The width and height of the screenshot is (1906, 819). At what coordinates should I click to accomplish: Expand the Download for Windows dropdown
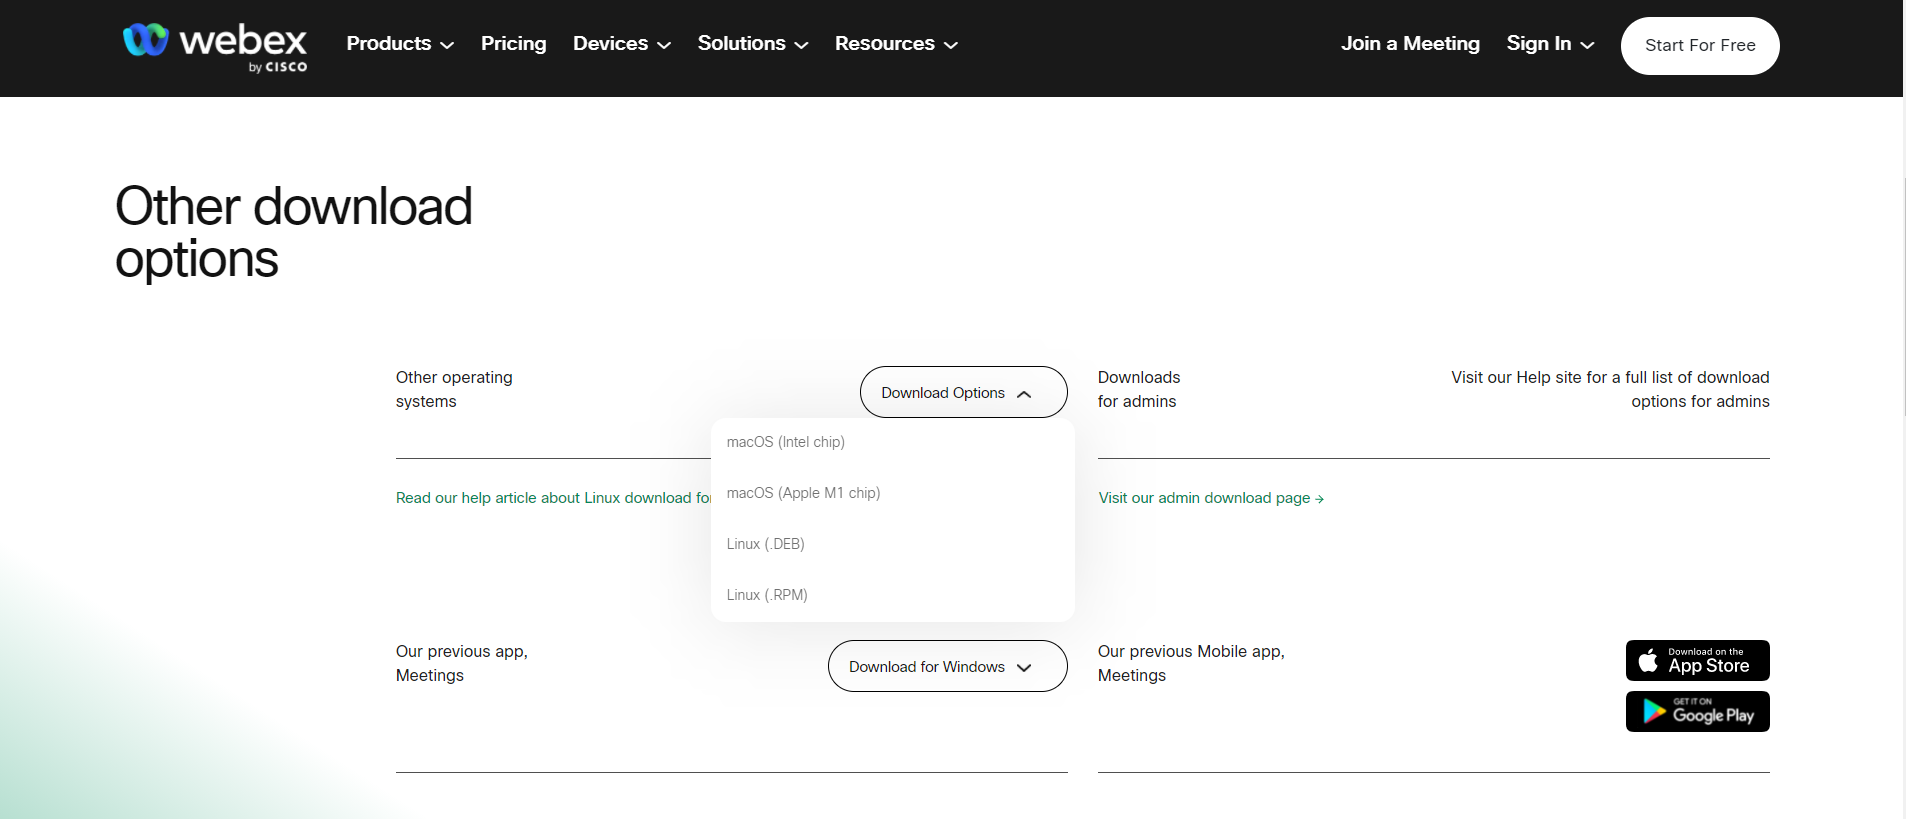coord(948,666)
